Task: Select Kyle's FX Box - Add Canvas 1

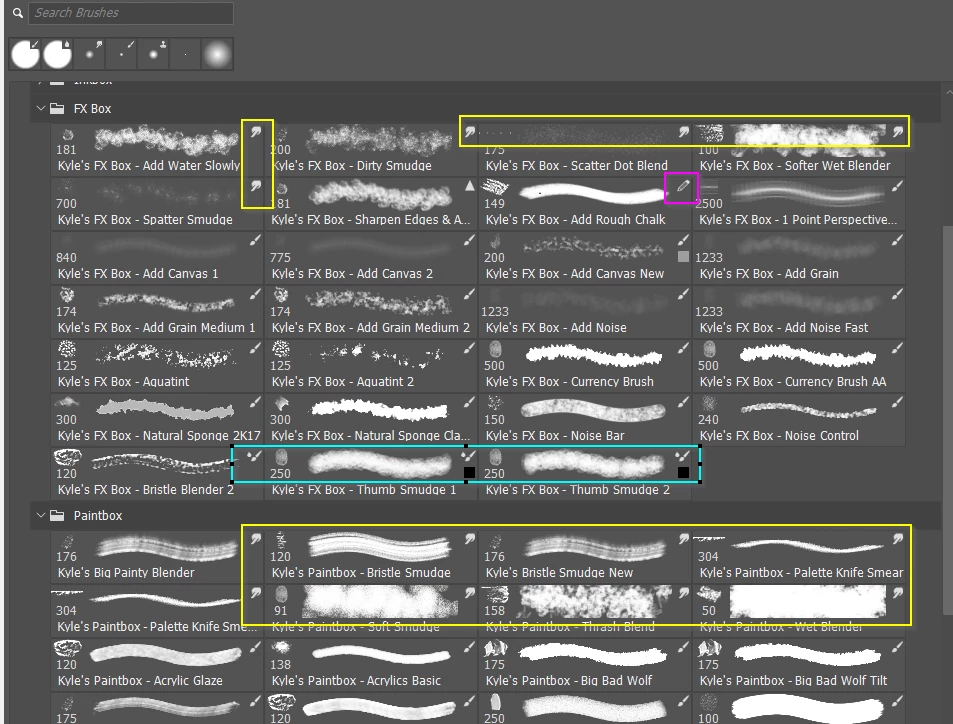Action: click(157, 258)
